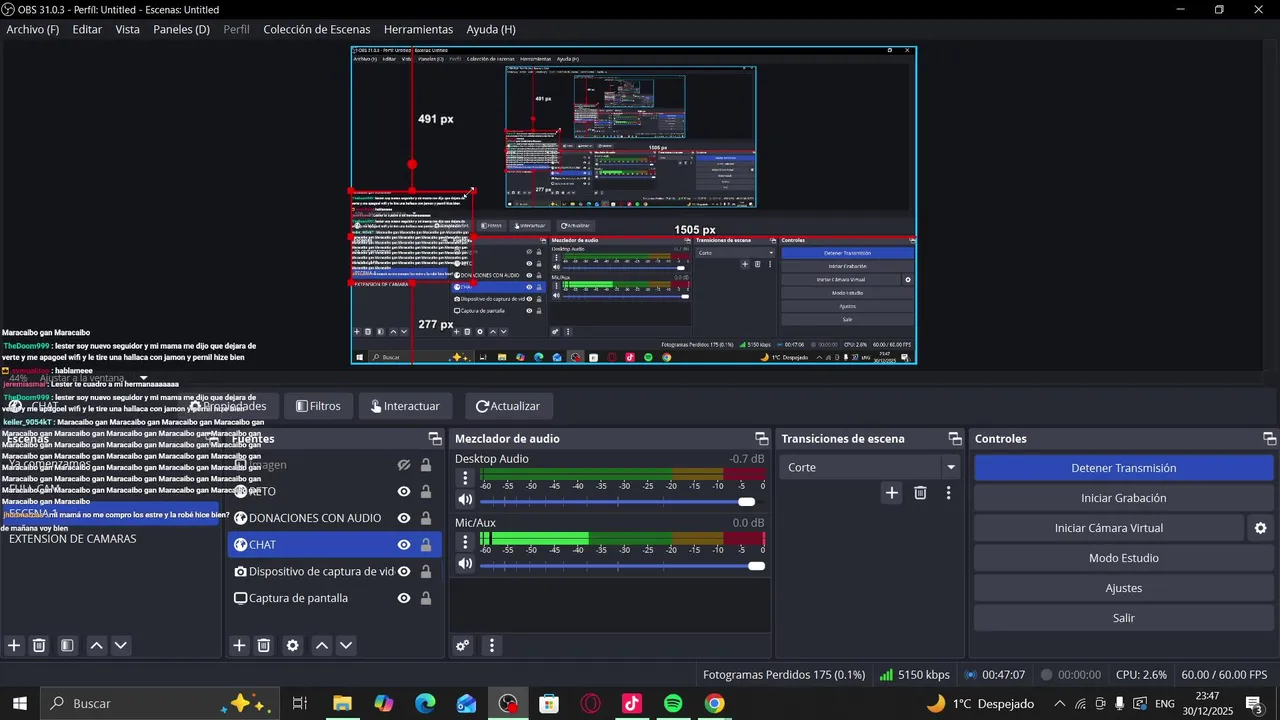Viewport: 1280px width, 720px height.
Task: Mute Desktop Audio with speaker icon
Action: coord(465,500)
